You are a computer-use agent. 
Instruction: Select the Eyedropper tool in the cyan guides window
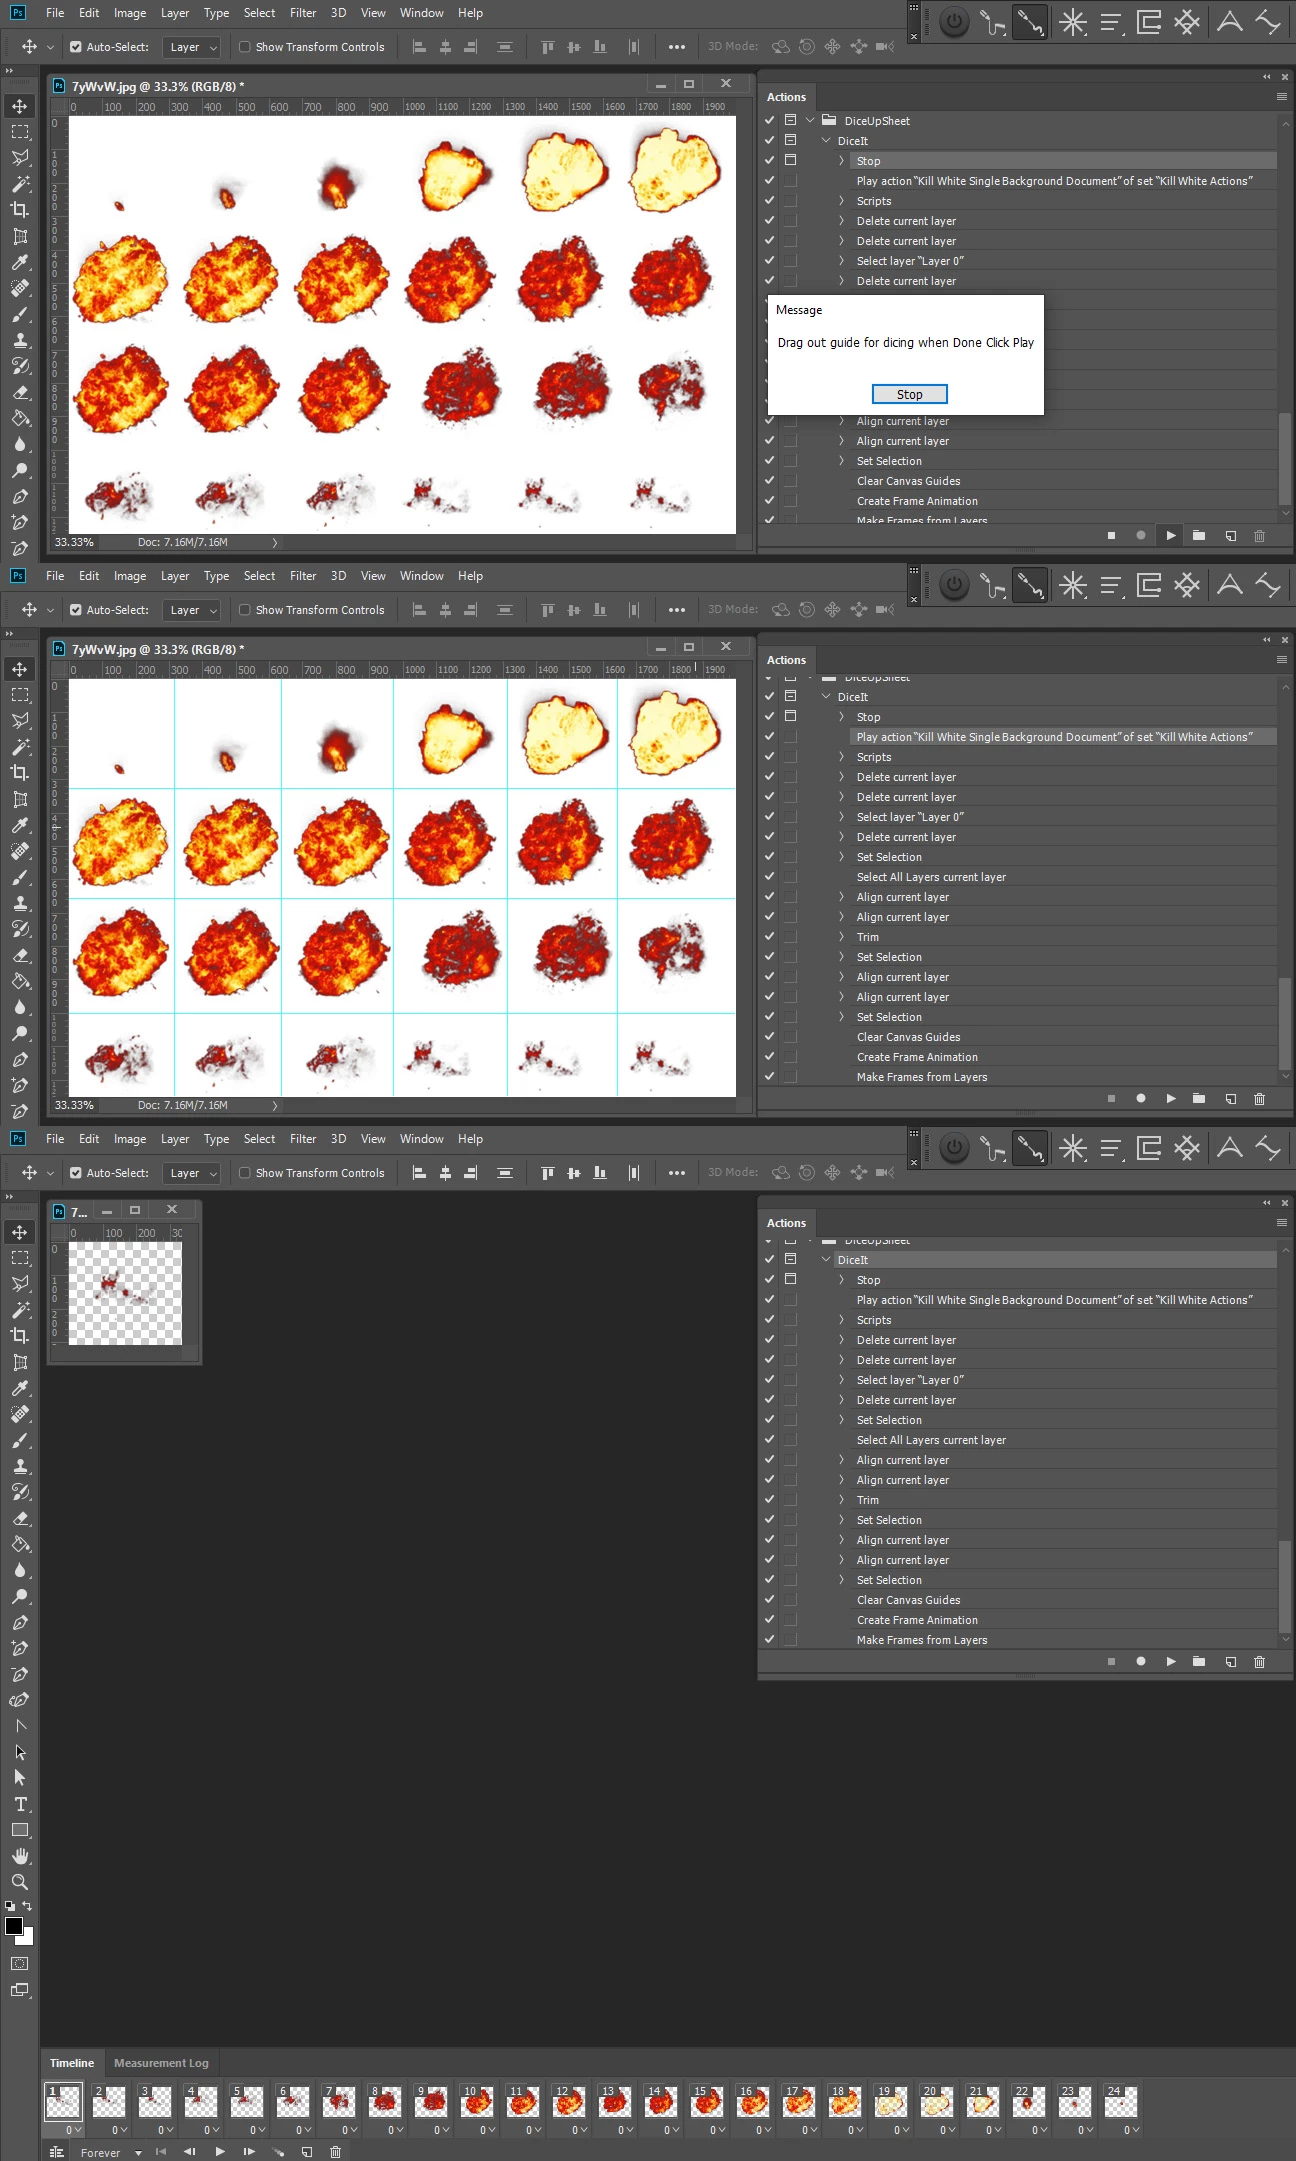point(20,825)
